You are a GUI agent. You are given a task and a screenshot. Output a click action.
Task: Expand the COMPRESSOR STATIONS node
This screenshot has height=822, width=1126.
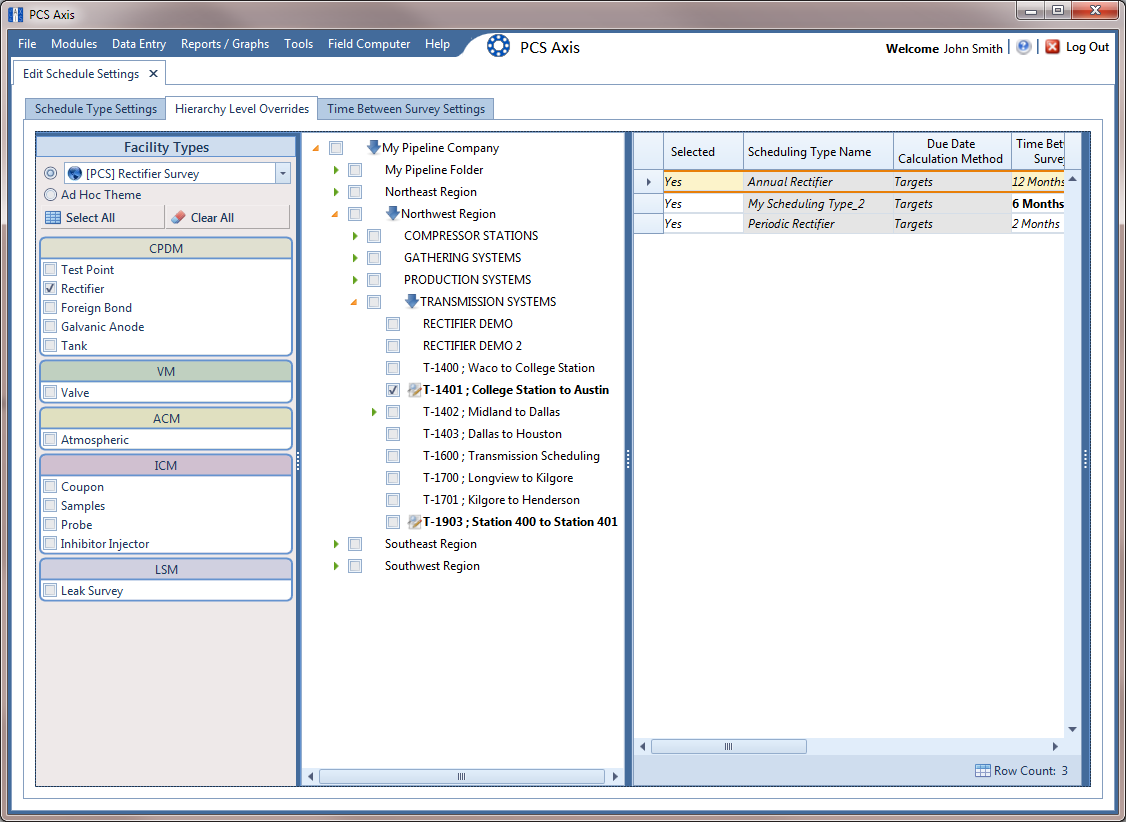click(355, 236)
